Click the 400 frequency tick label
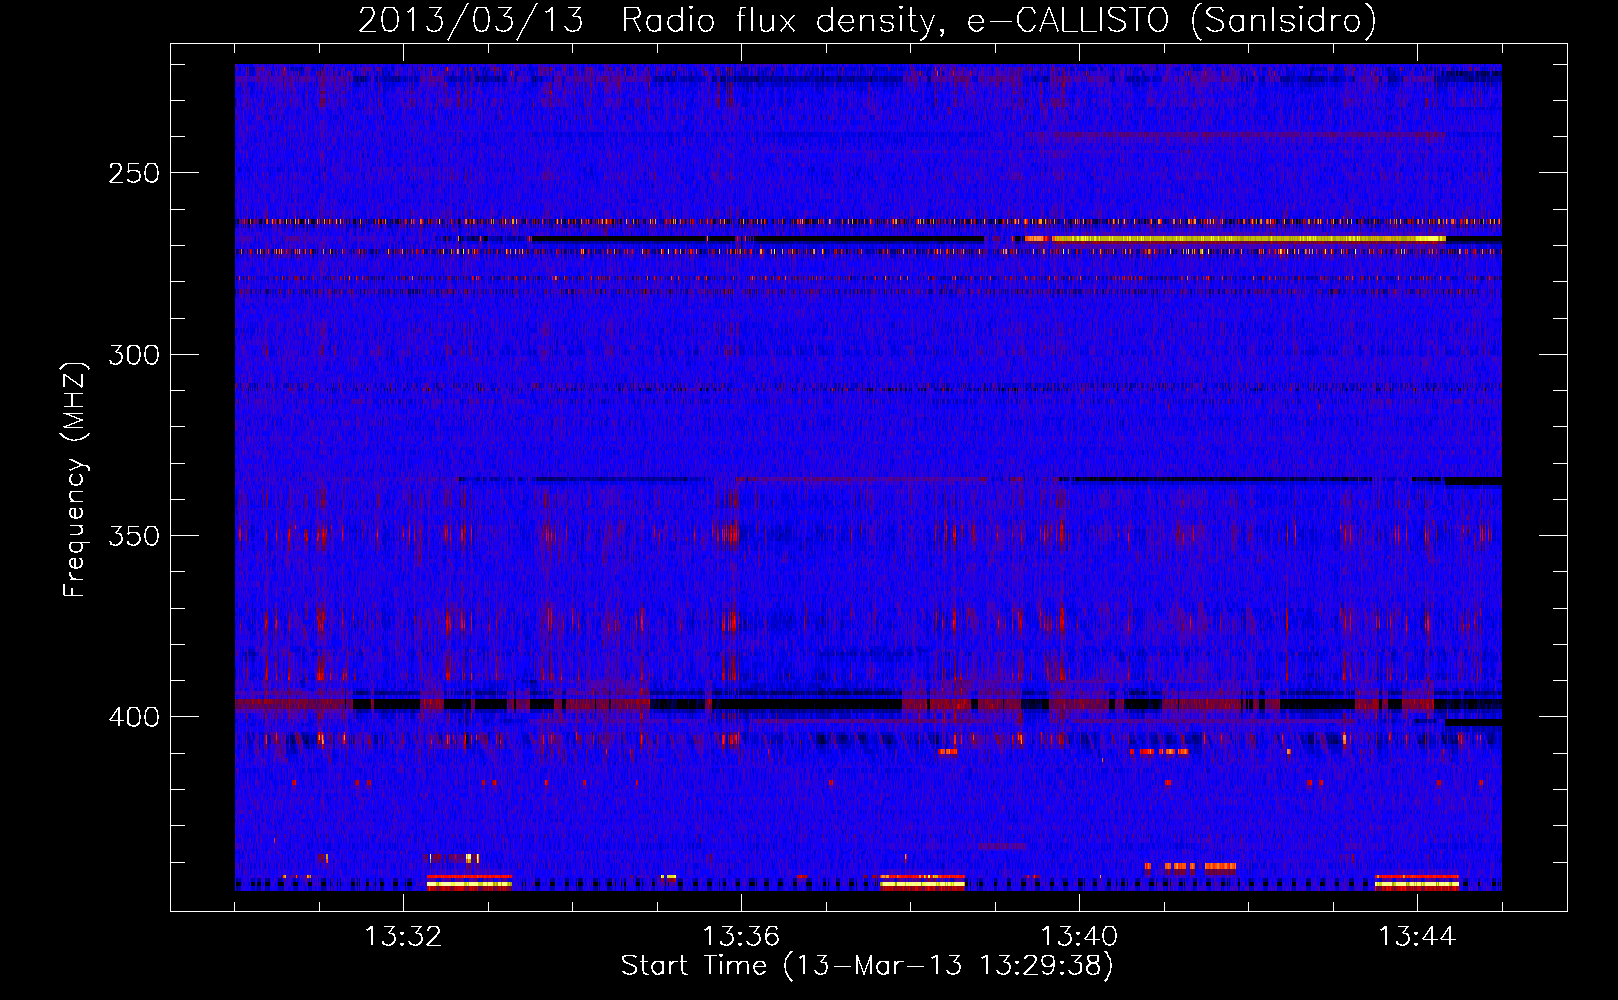The height and width of the screenshot is (1000, 1618). (x=134, y=718)
